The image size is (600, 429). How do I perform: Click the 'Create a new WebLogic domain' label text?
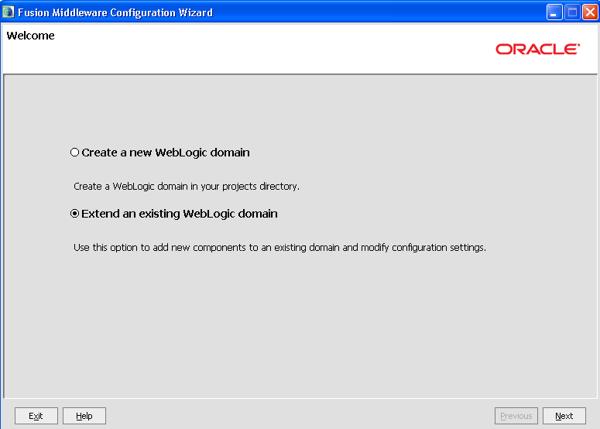tap(165, 153)
